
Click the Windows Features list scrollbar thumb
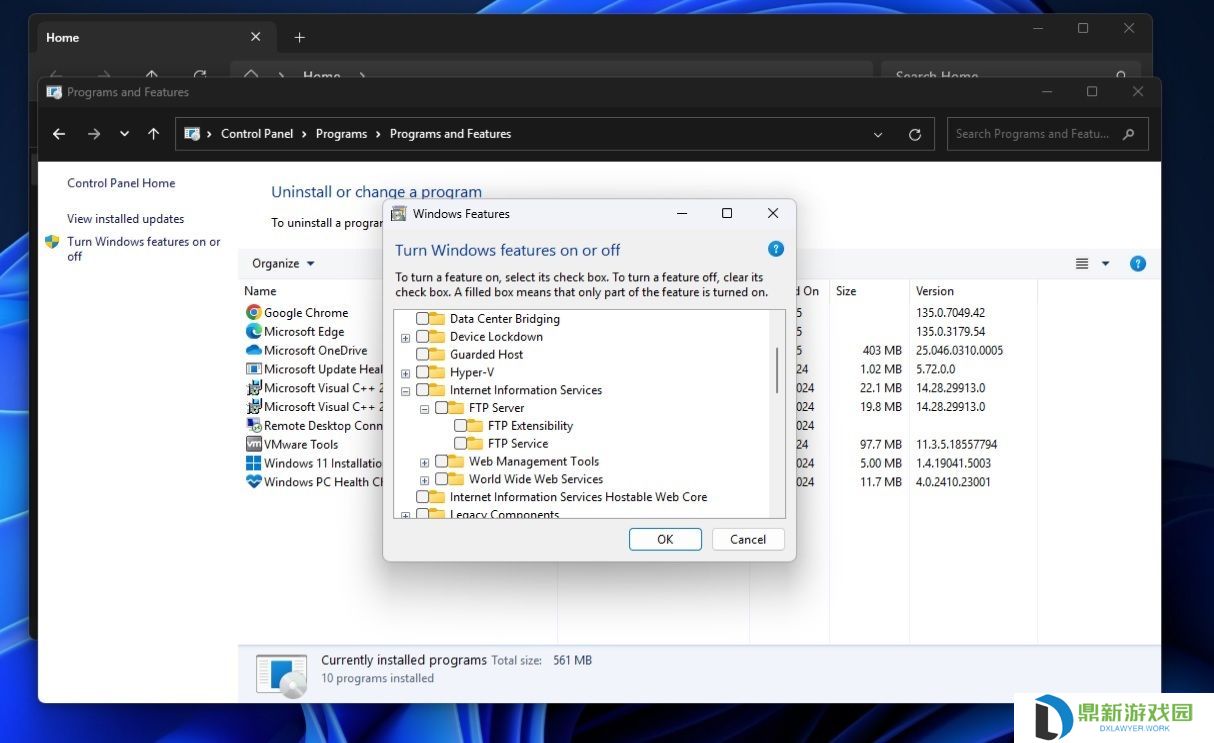point(777,370)
